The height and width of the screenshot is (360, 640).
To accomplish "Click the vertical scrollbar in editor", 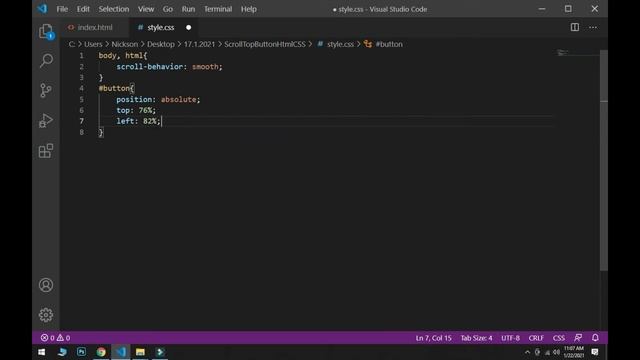I will 604,159.
